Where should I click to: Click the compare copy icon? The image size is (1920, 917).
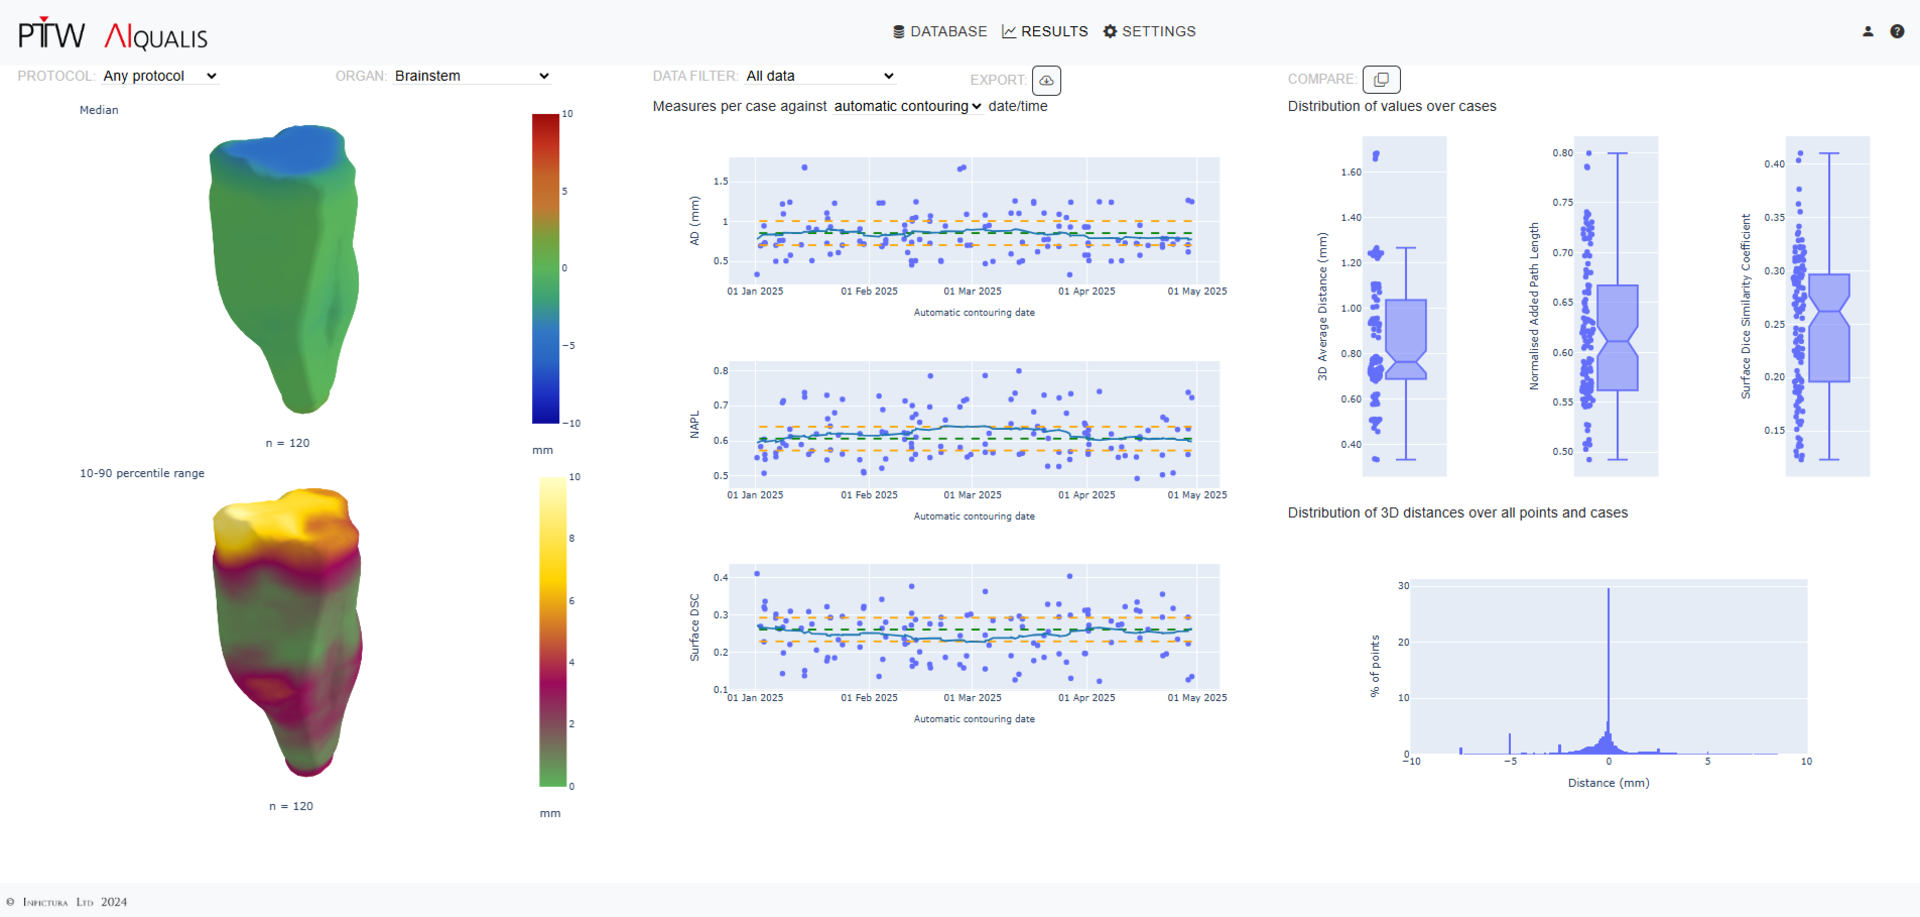1381,80
